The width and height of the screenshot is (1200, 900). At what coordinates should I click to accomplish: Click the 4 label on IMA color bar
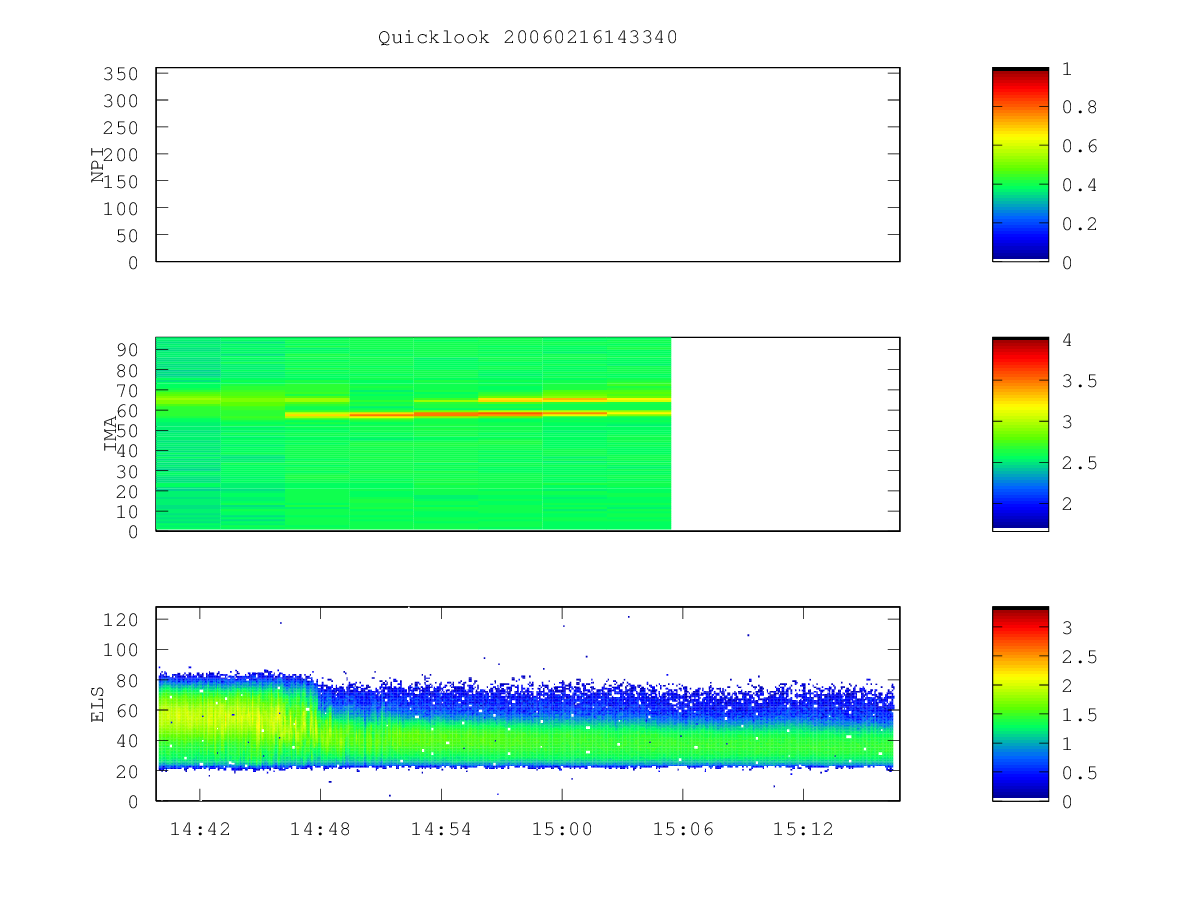(x=1067, y=340)
